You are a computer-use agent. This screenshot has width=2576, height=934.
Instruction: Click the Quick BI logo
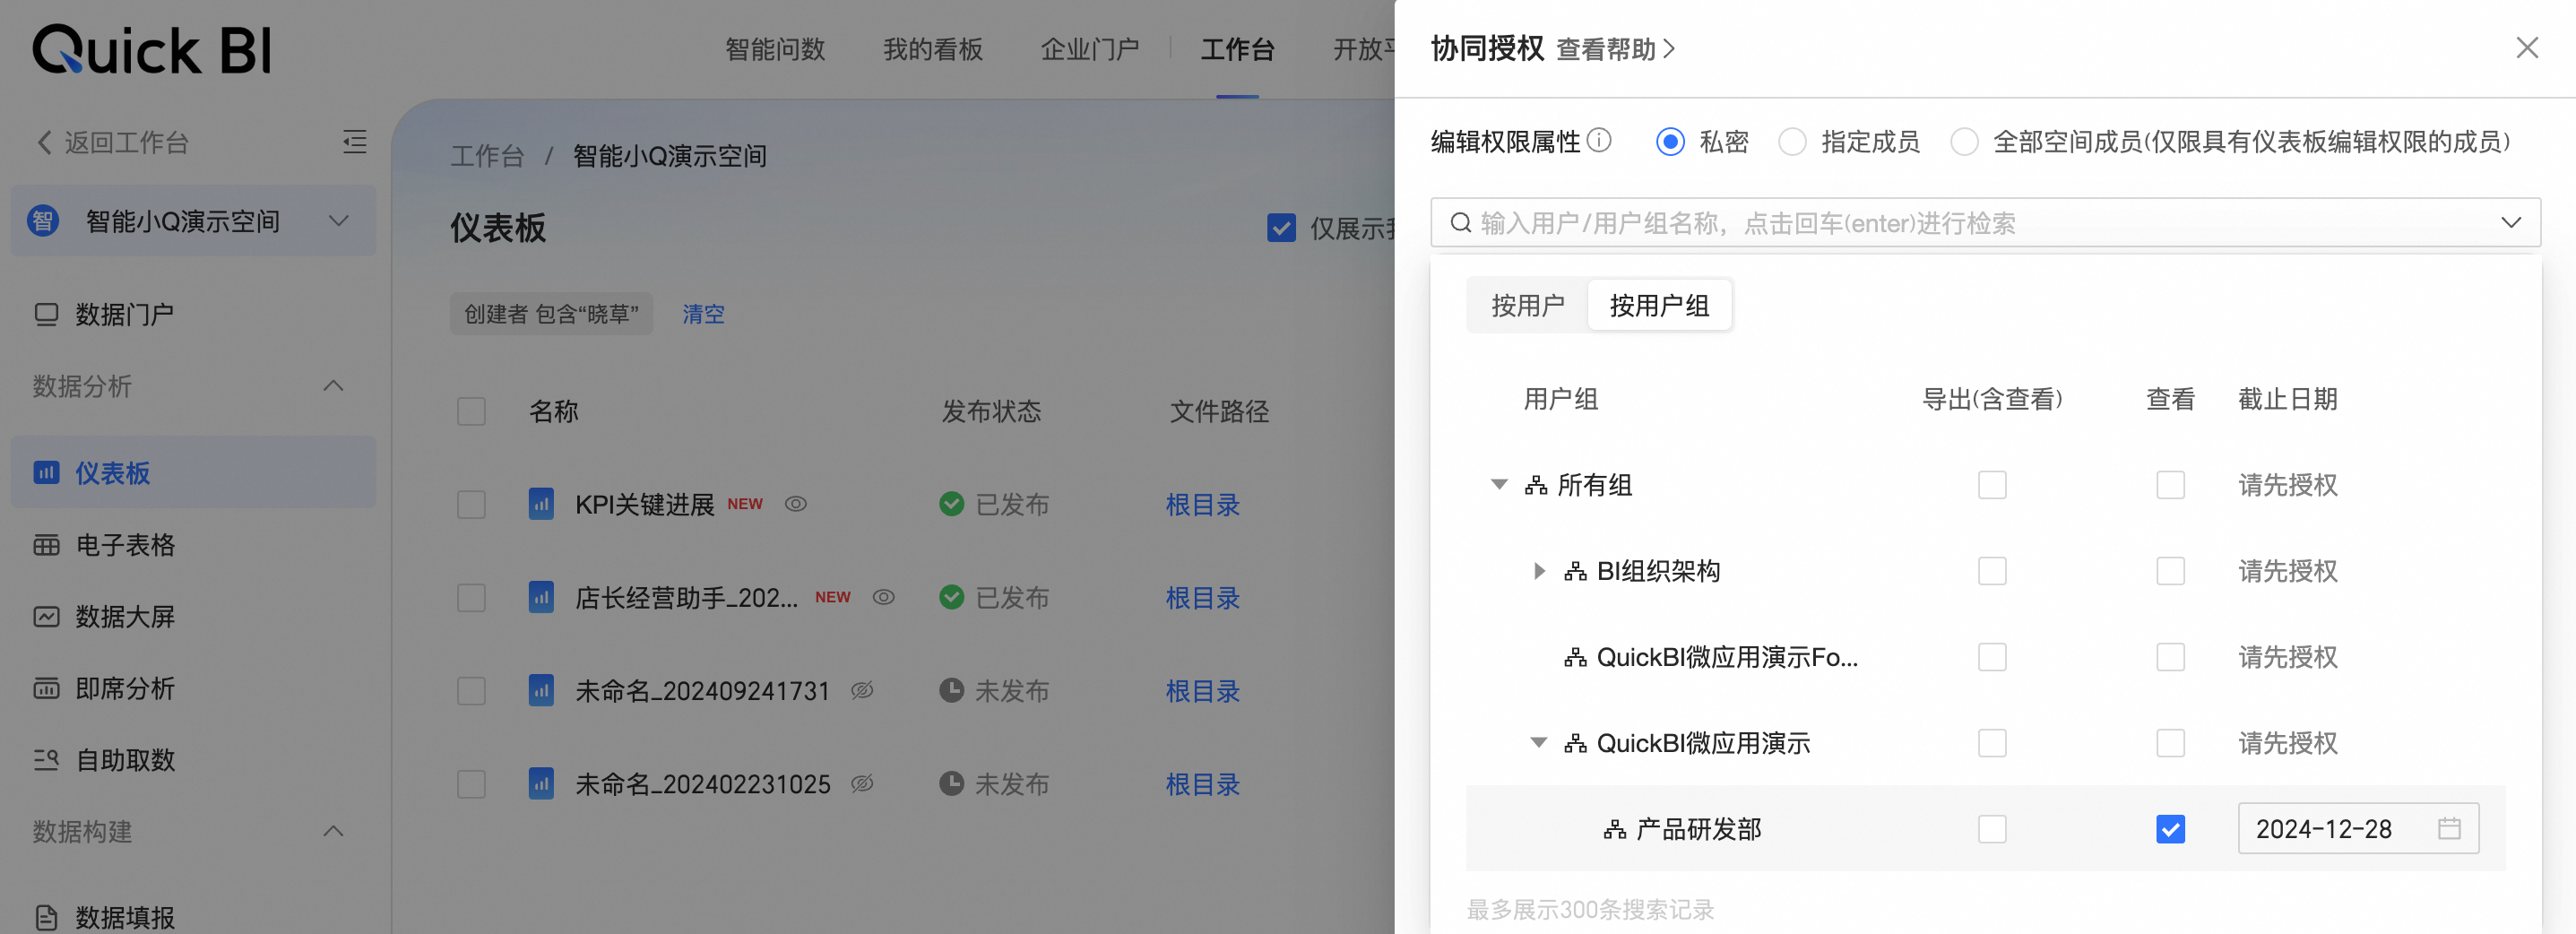click(x=152, y=50)
